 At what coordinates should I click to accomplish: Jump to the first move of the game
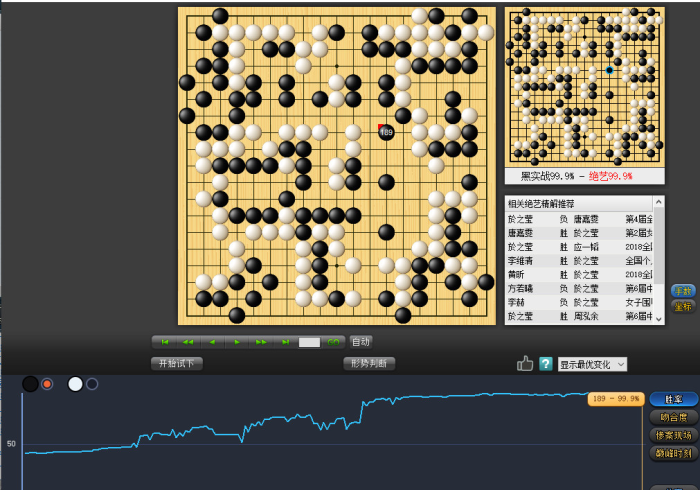tap(164, 342)
